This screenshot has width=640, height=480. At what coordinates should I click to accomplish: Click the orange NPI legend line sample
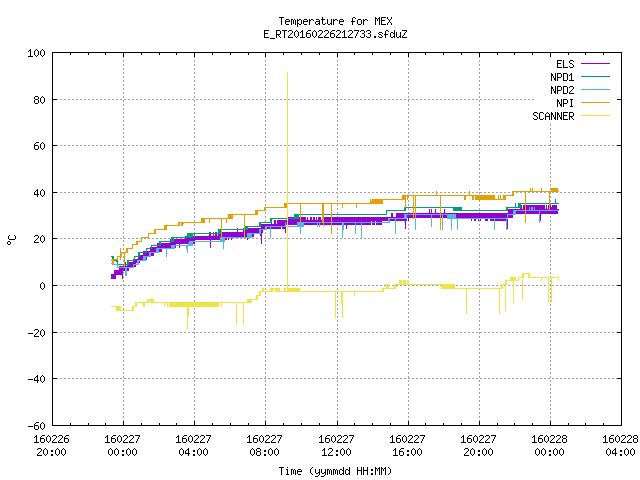[x=595, y=103]
